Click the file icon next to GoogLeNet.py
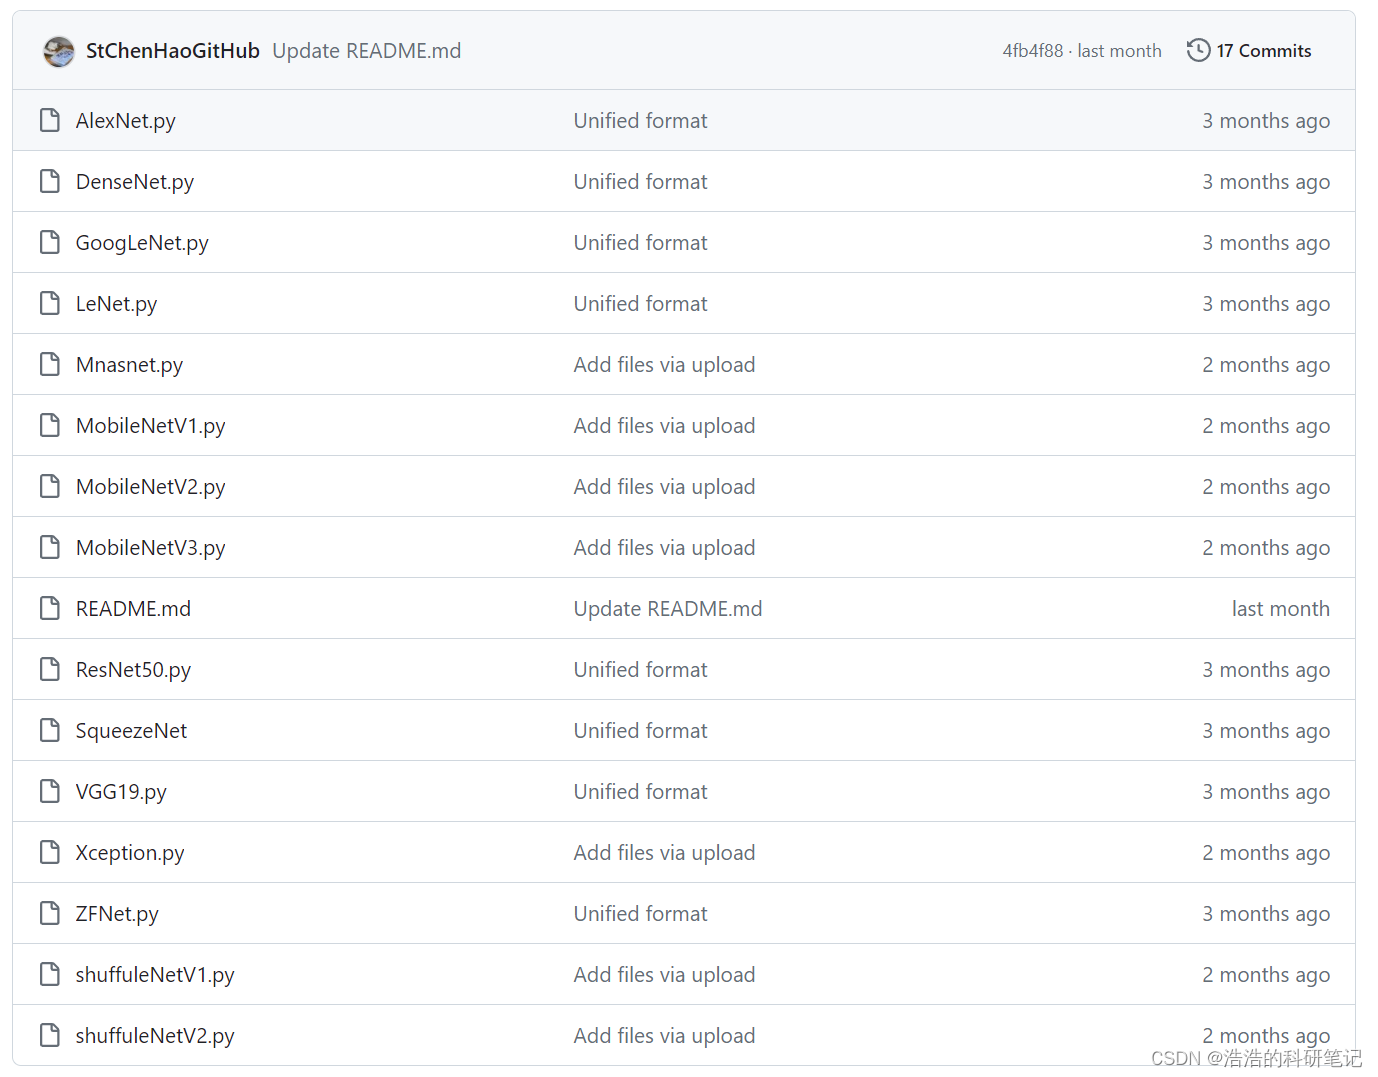This screenshot has width=1378, height=1077. pyautogui.click(x=50, y=242)
